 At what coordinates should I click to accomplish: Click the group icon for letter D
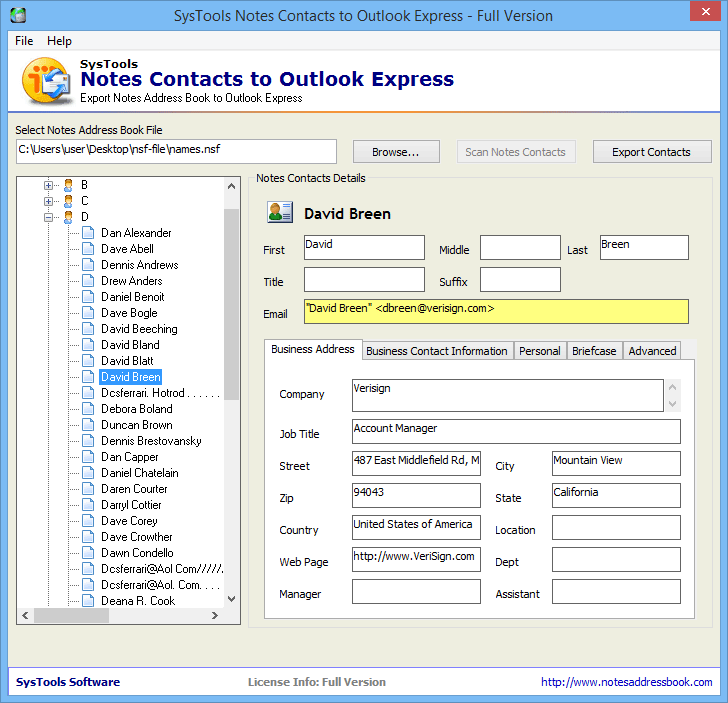point(68,217)
